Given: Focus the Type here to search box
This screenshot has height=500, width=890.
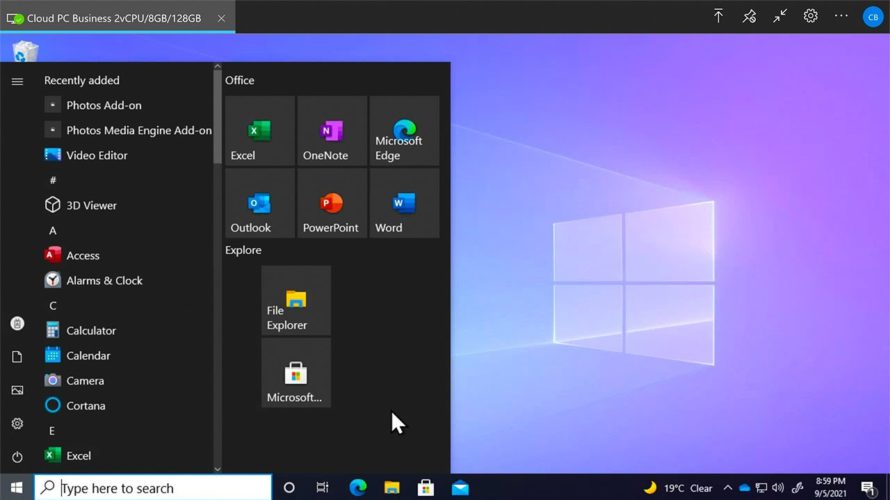Looking at the screenshot, I should coord(154,488).
